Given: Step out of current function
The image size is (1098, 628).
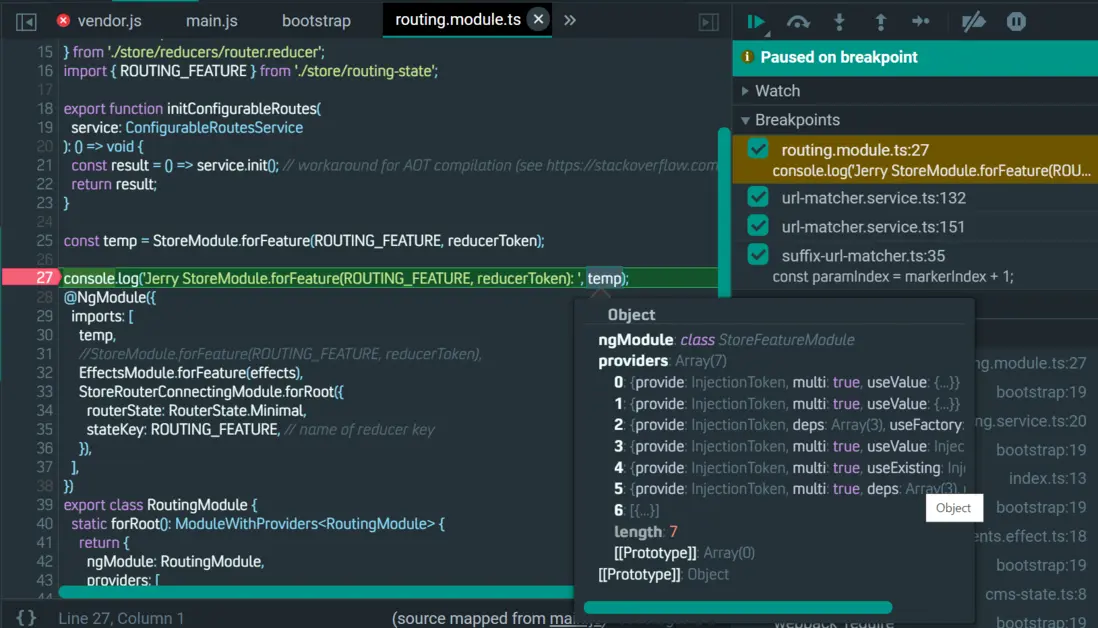Looking at the screenshot, I should (x=880, y=22).
